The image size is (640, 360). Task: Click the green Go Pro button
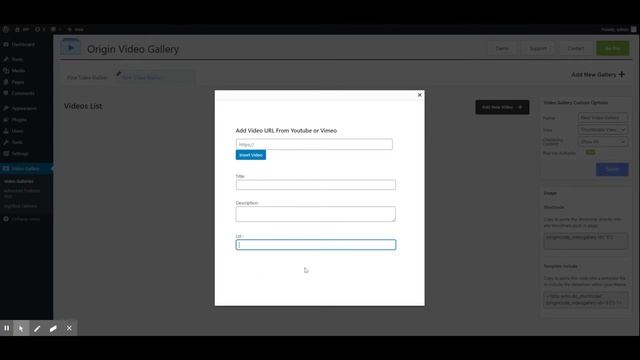click(612, 48)
